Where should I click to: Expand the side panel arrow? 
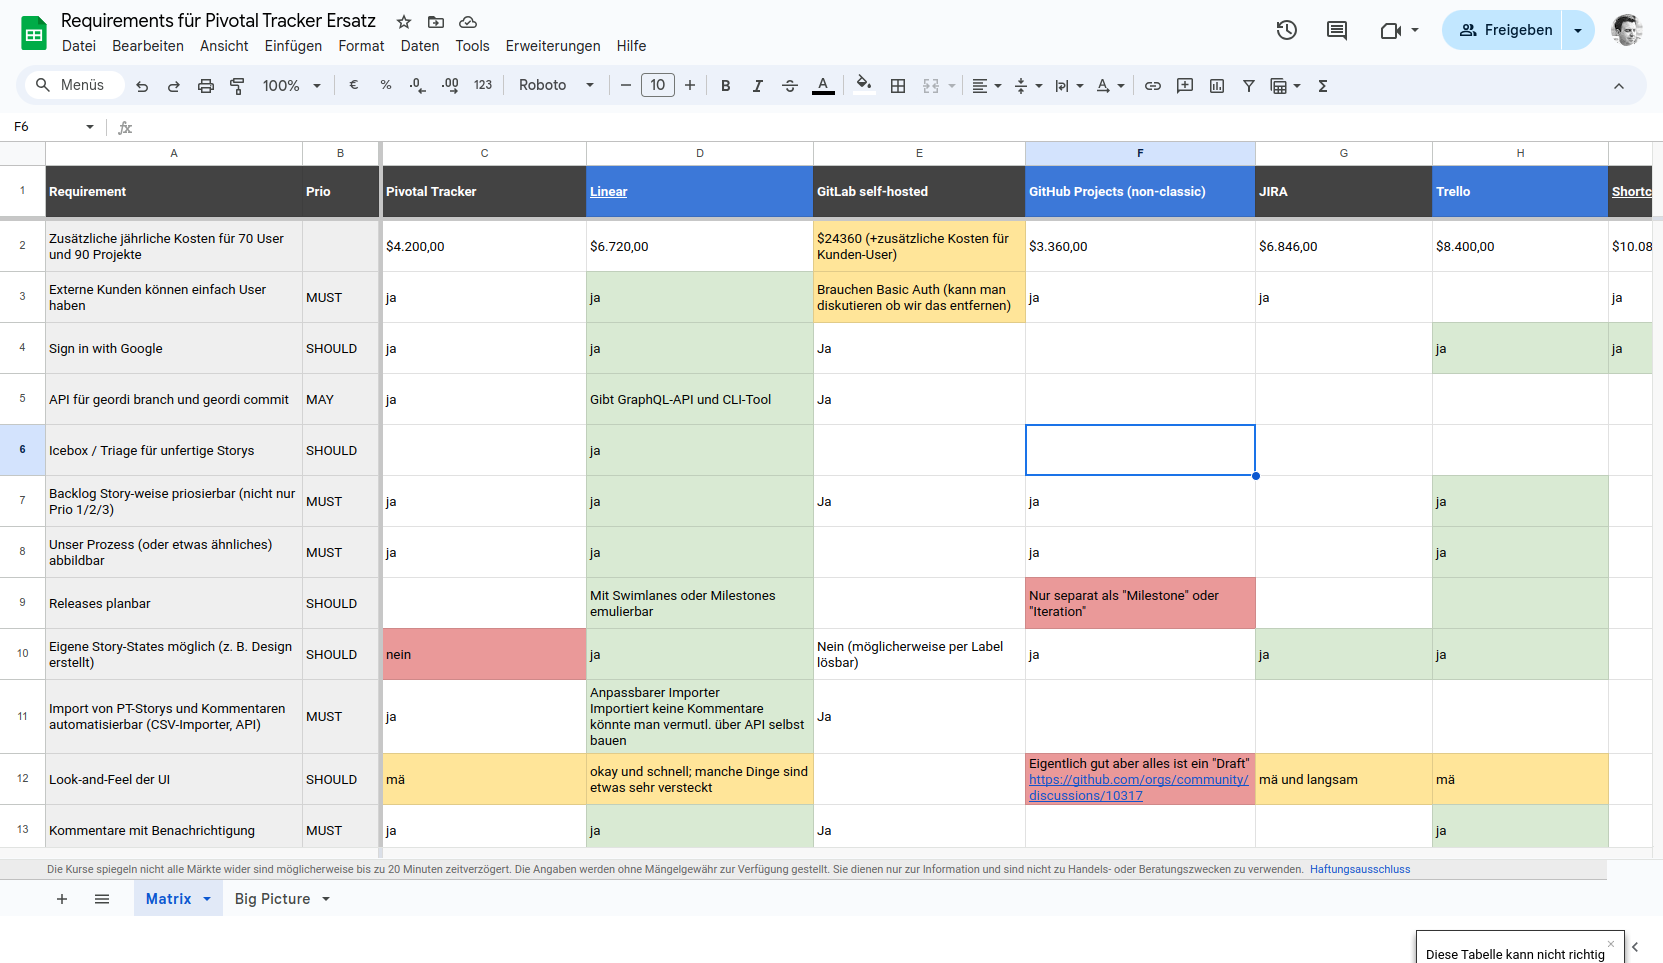coord(1636,947)
